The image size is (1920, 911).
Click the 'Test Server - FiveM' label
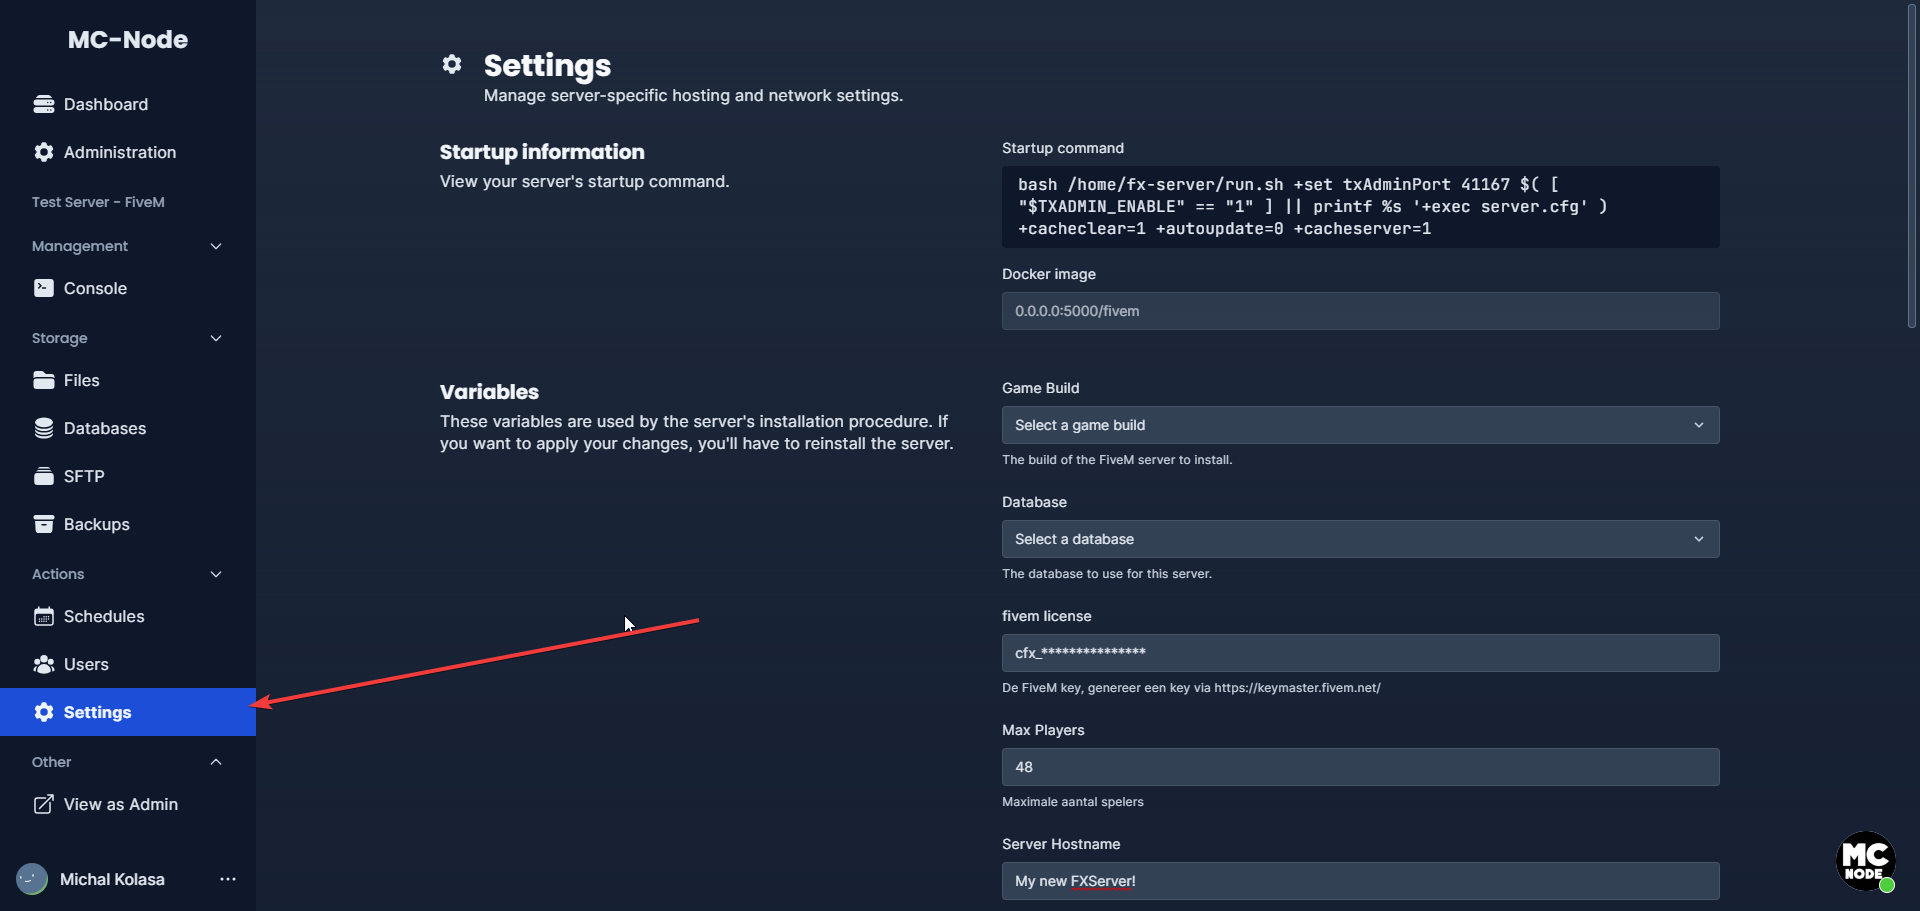click(x=98, y=202)
